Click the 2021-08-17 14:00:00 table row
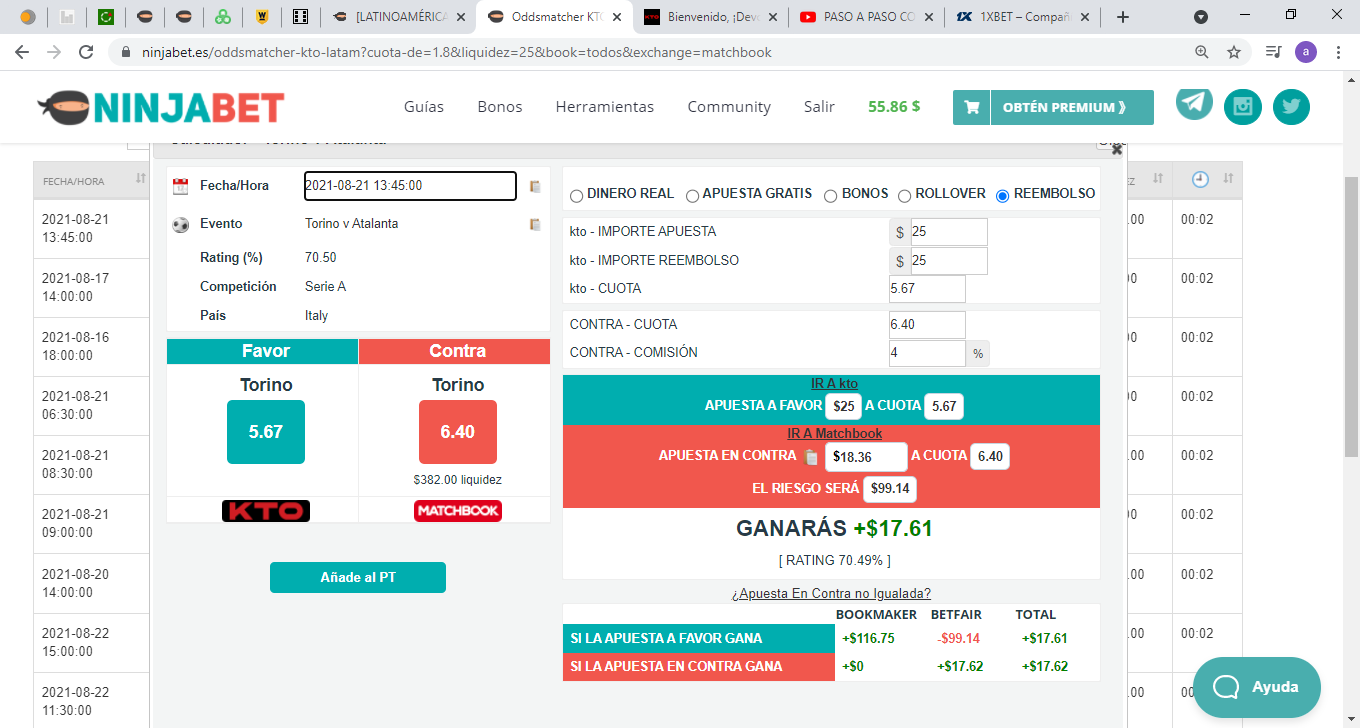 92,287
